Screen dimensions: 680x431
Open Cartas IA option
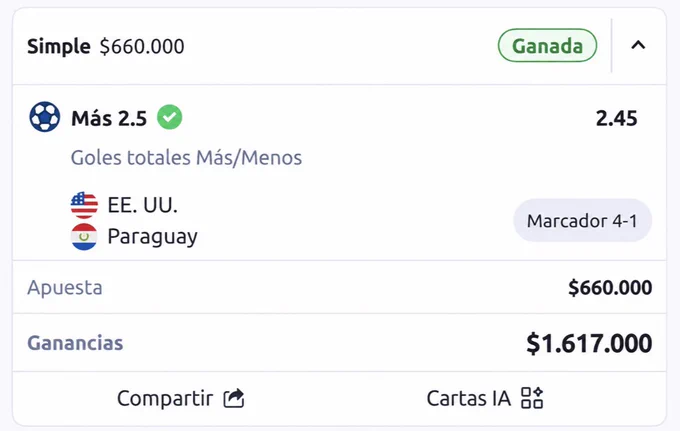coord(485,398)
